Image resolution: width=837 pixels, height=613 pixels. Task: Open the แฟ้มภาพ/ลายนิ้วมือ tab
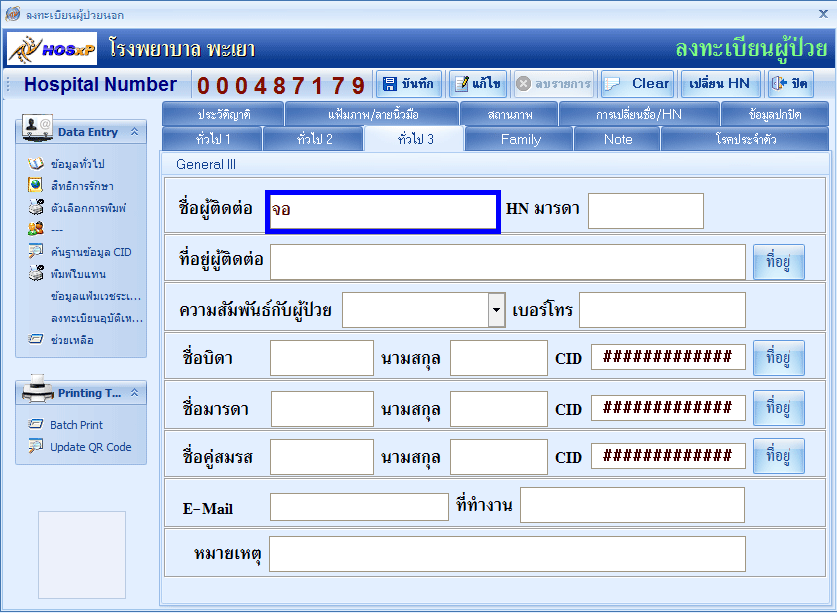(x=373, y=114)
